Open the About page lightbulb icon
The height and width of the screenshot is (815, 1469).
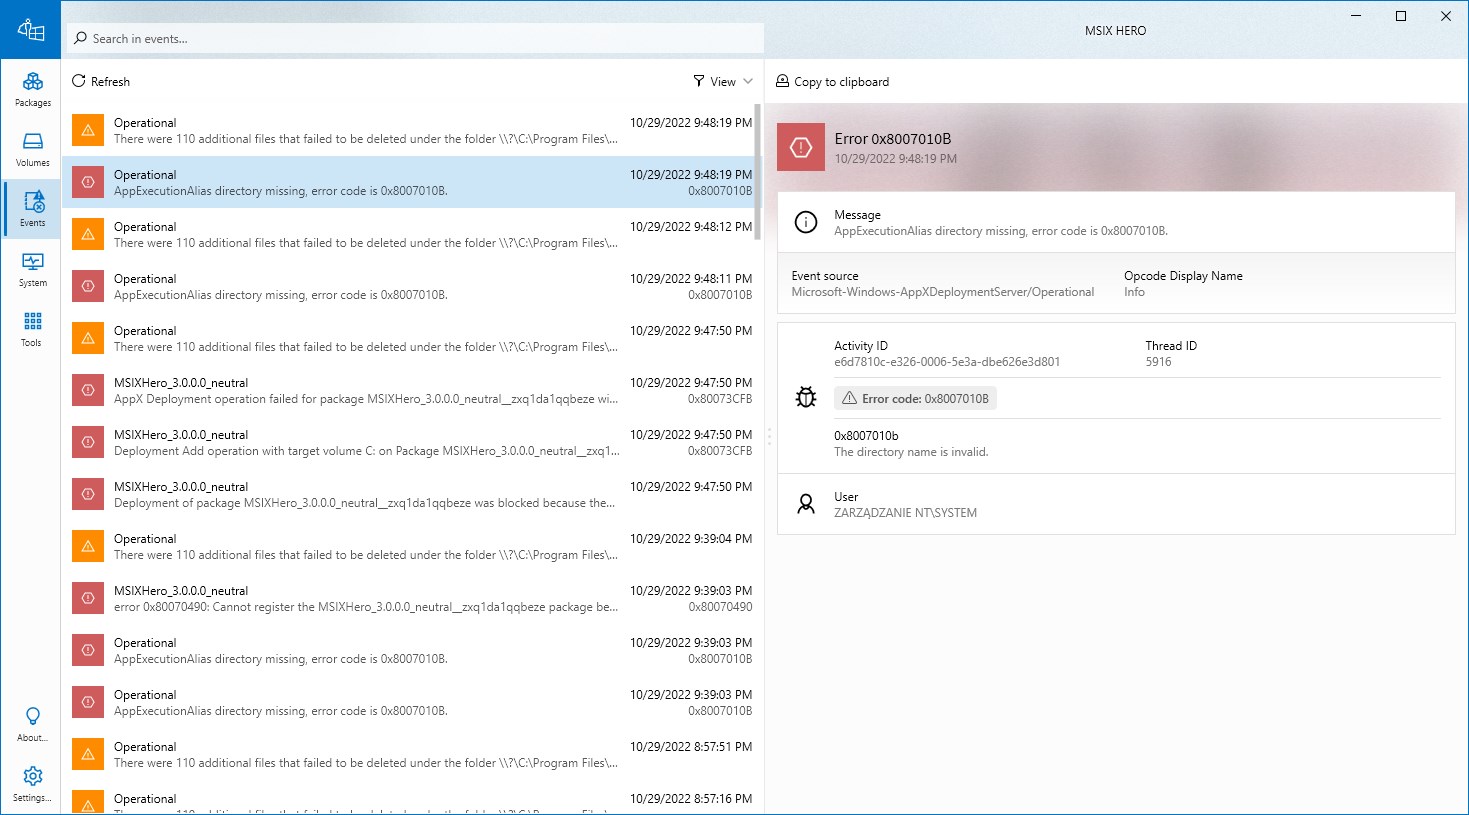click(x=32, y=716)
